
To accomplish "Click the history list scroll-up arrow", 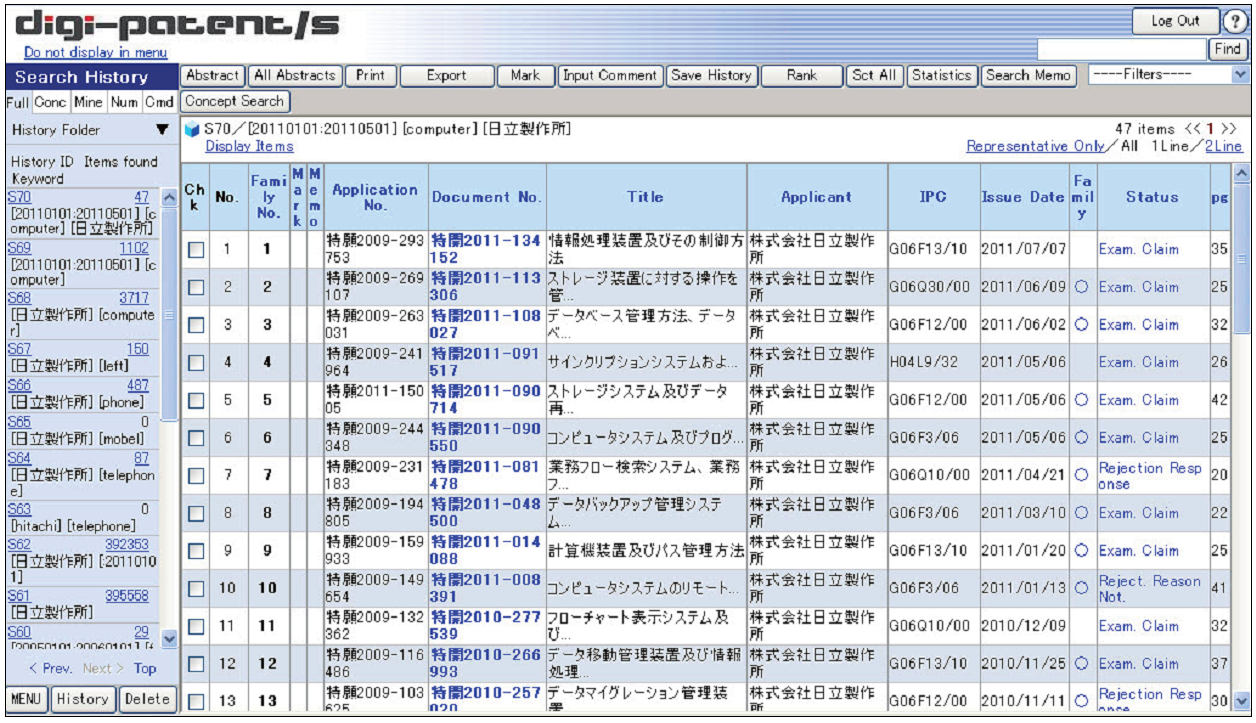I will point(168,197).
